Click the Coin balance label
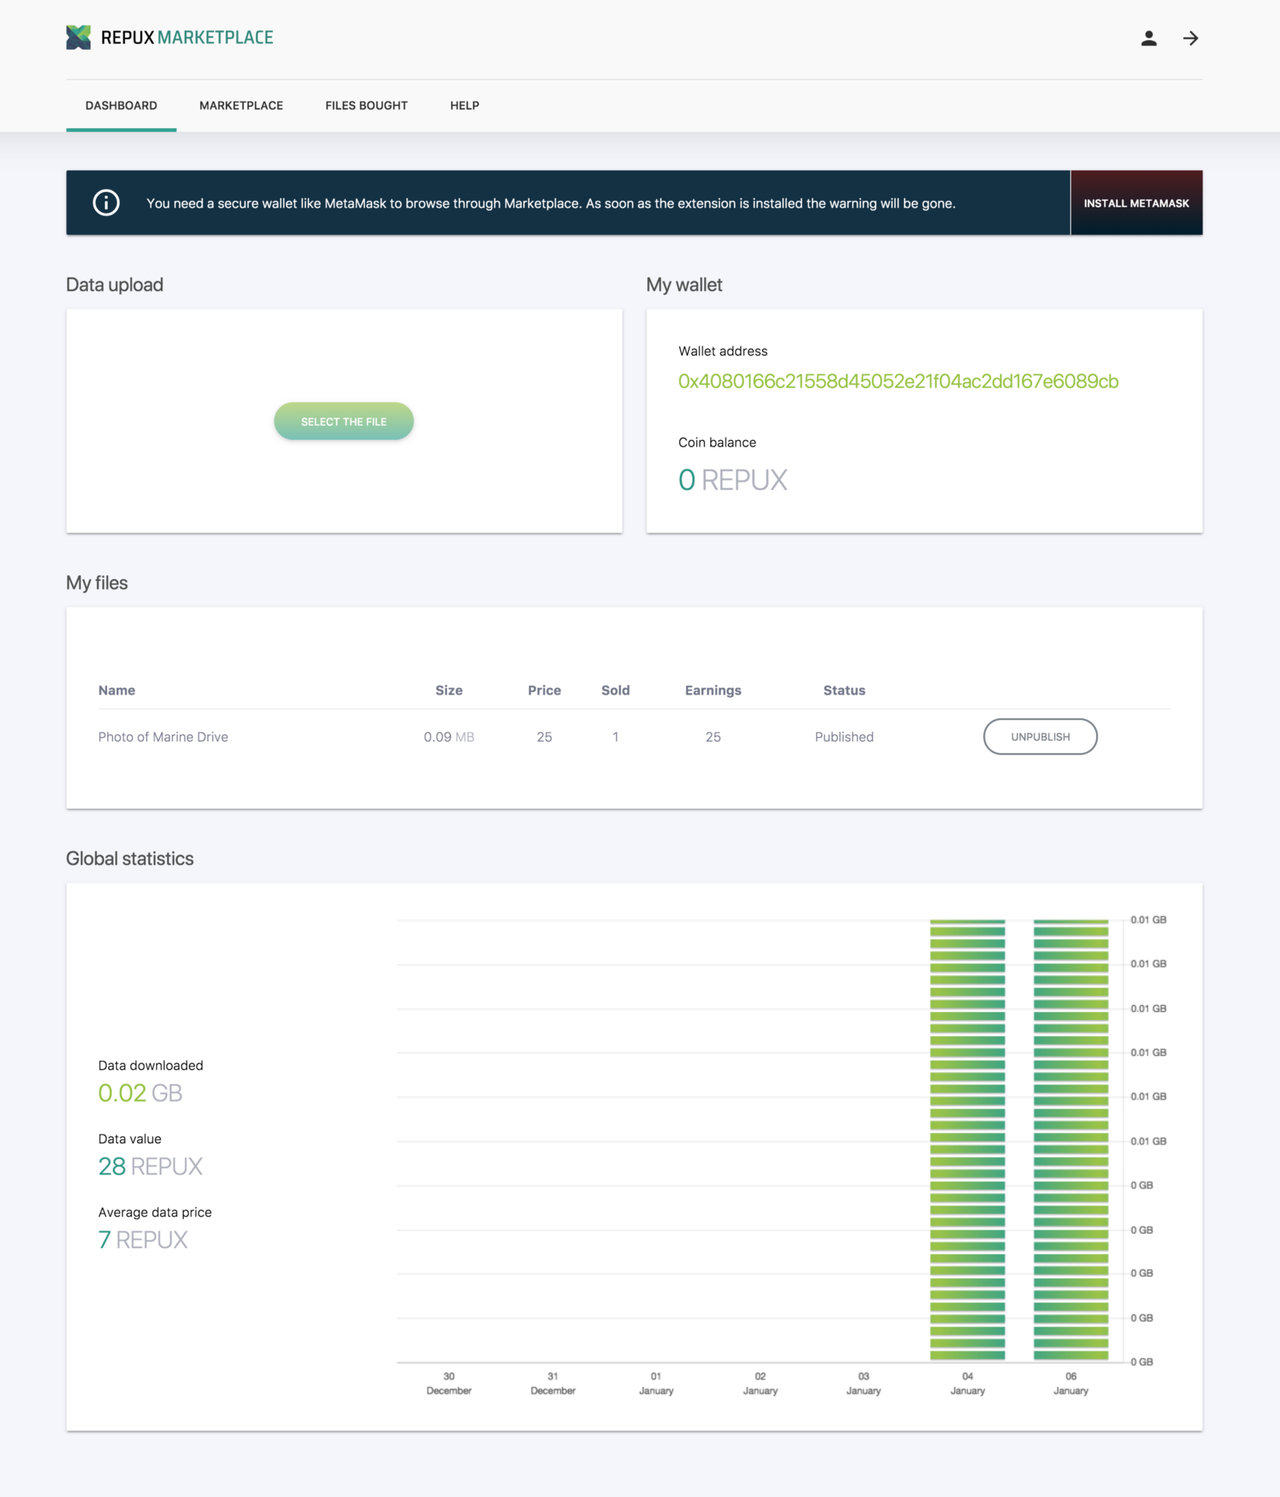The height and width of the screenshot is (1497, 1280). [x=717, y=442]
